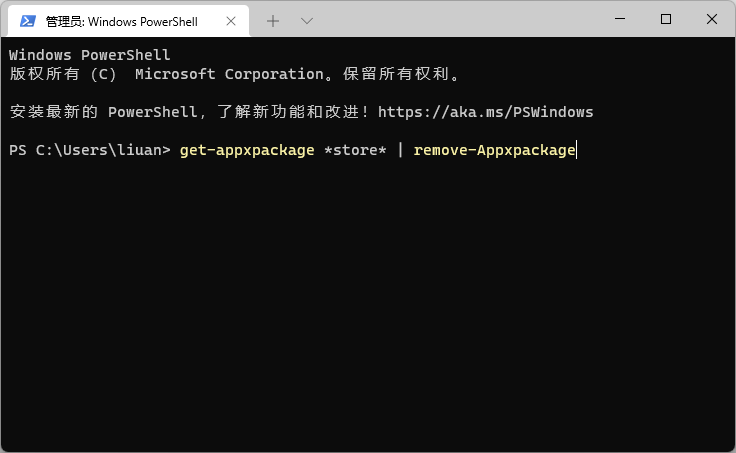Close the PowerShell terminal window
Image resolution: width=736 pixels, height=453 pixels.
(x=712, y=19)
